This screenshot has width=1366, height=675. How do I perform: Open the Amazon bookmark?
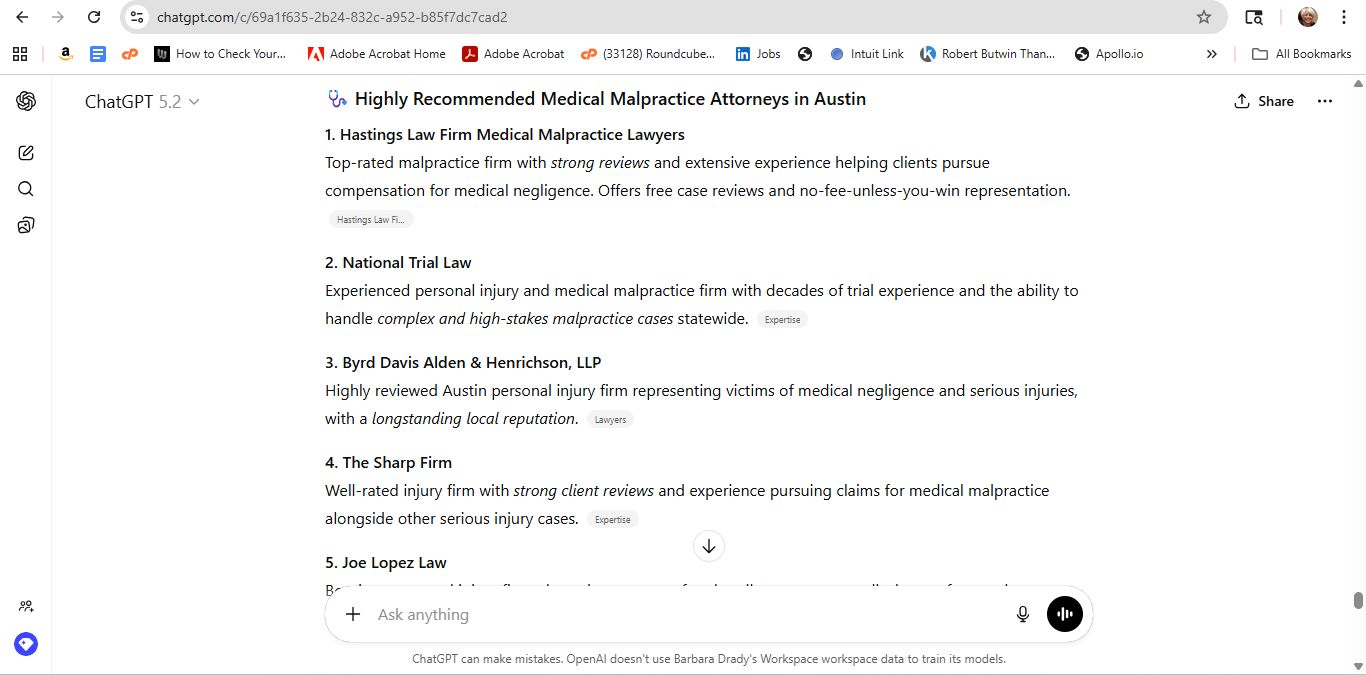coord(66,54)
